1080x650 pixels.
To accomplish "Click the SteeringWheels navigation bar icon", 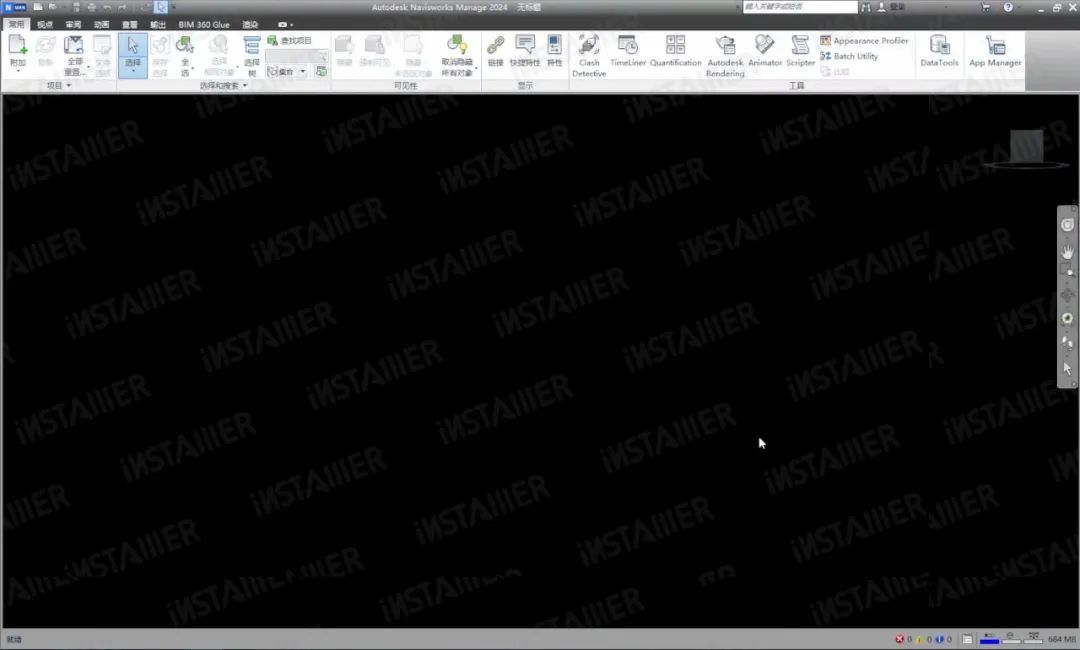I will 1067,225.
